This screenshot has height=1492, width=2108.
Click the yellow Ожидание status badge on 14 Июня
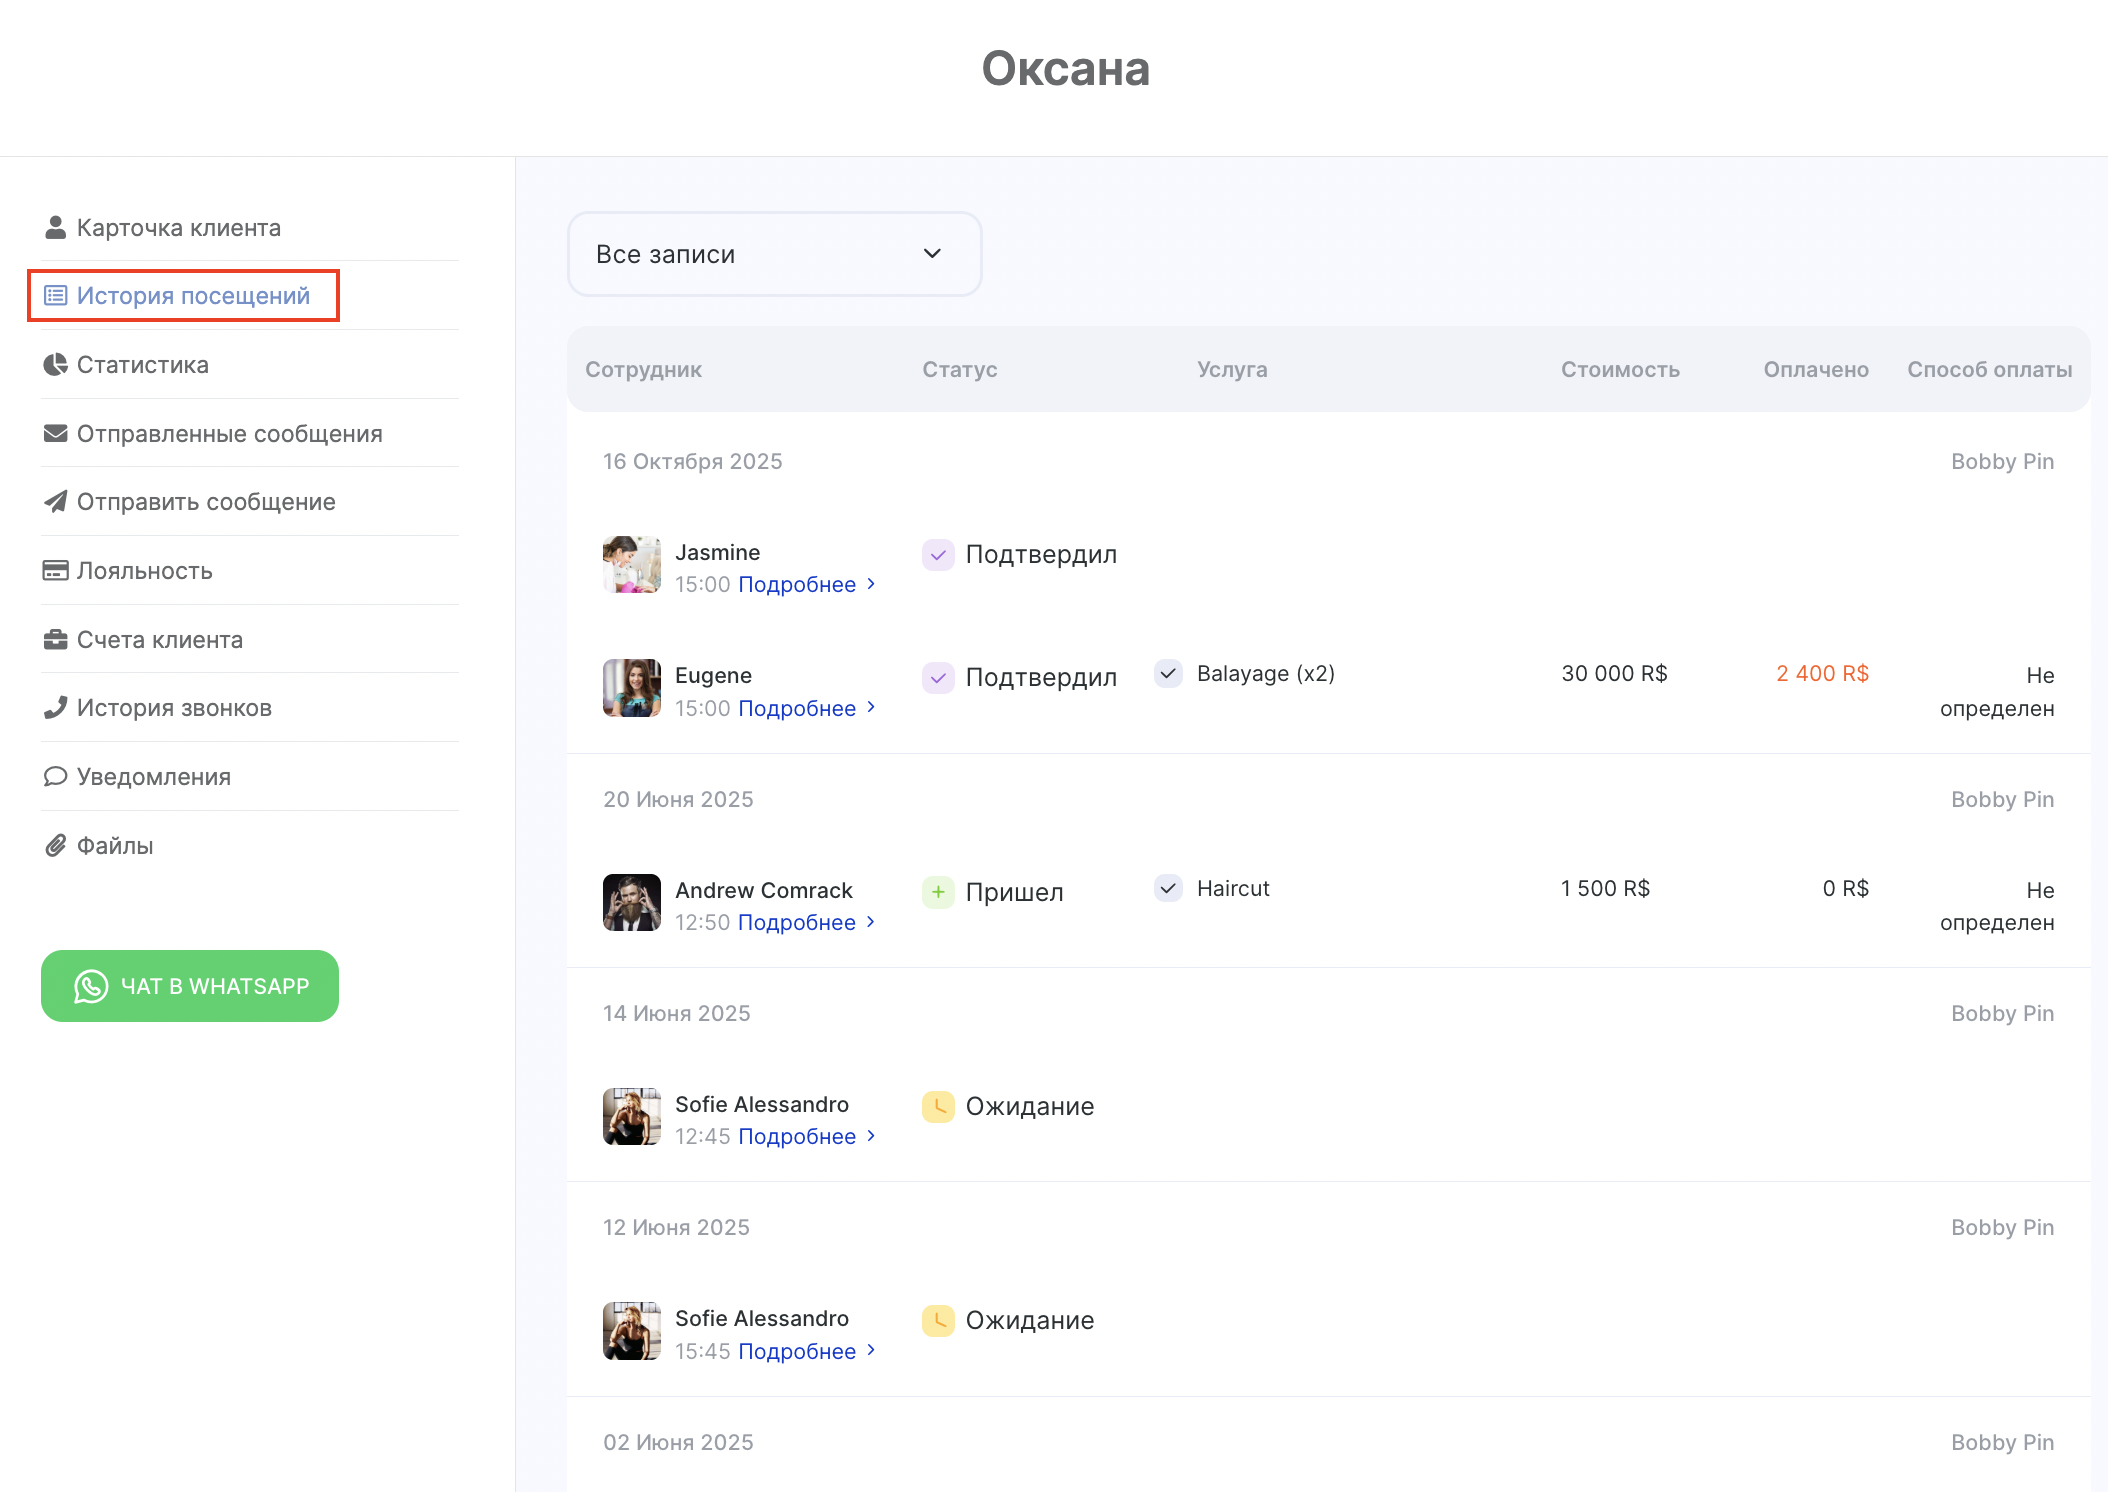(937, 1107)
